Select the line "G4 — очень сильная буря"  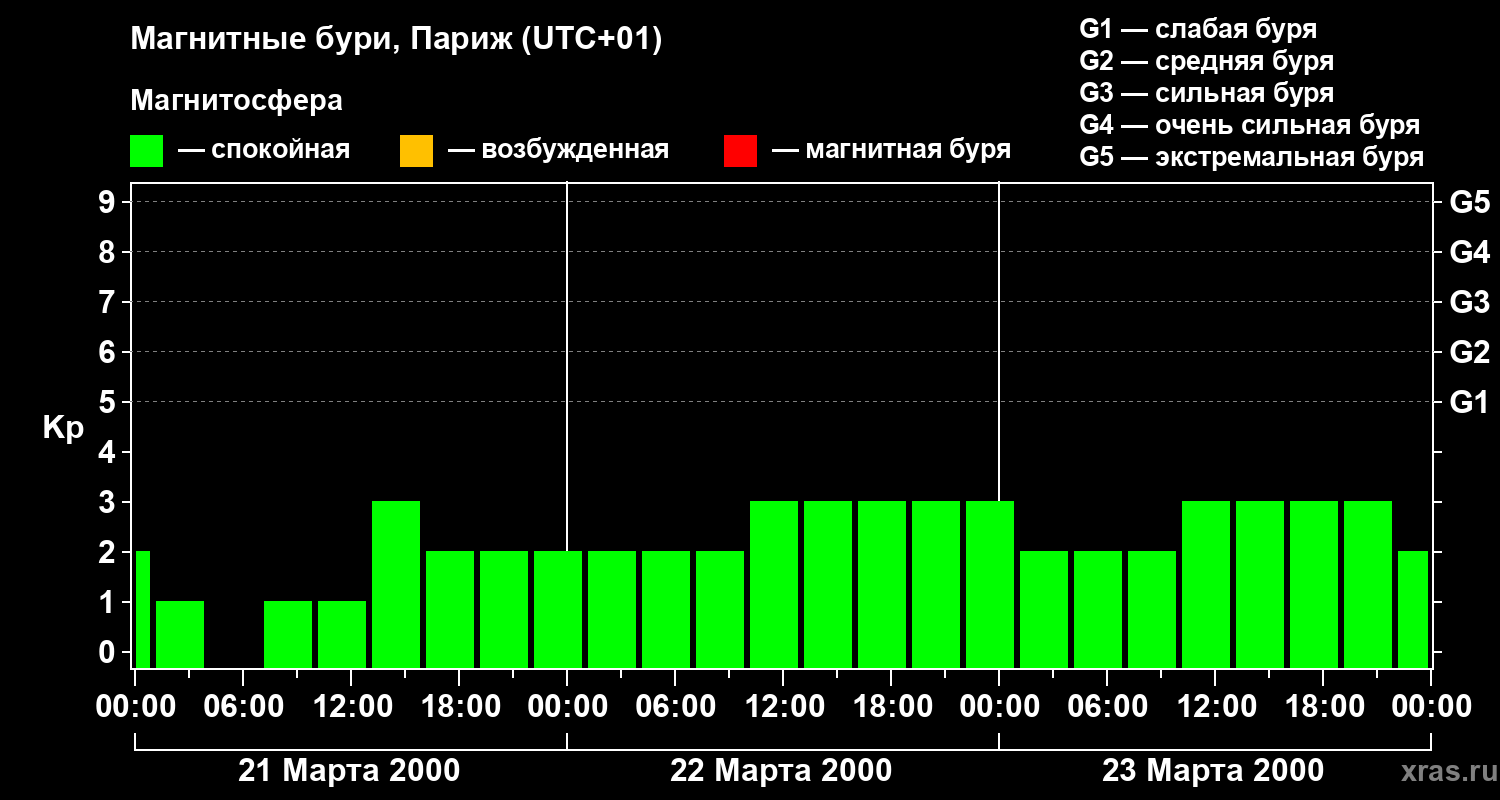(1250, 125)
